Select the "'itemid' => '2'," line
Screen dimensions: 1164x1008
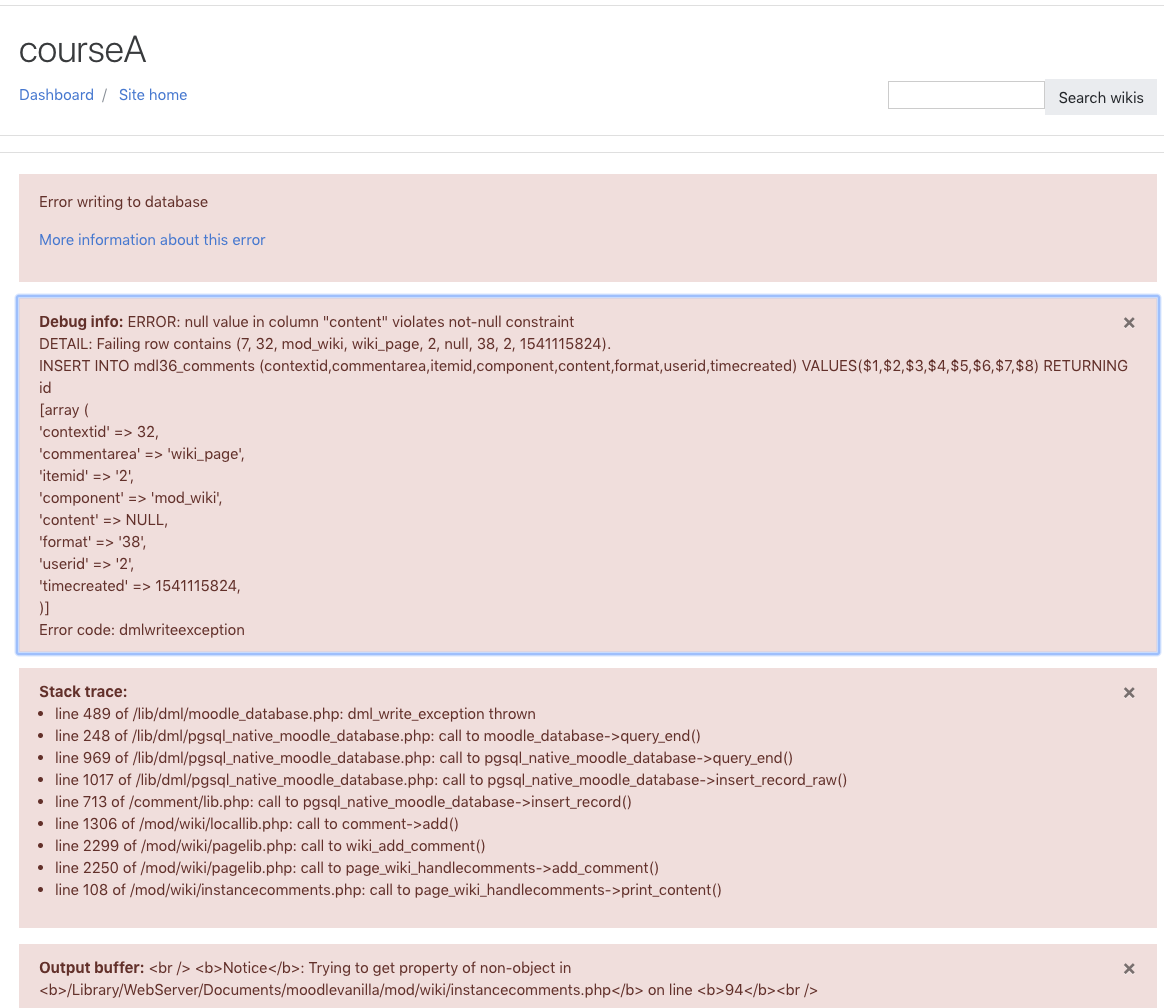[86, 476]
